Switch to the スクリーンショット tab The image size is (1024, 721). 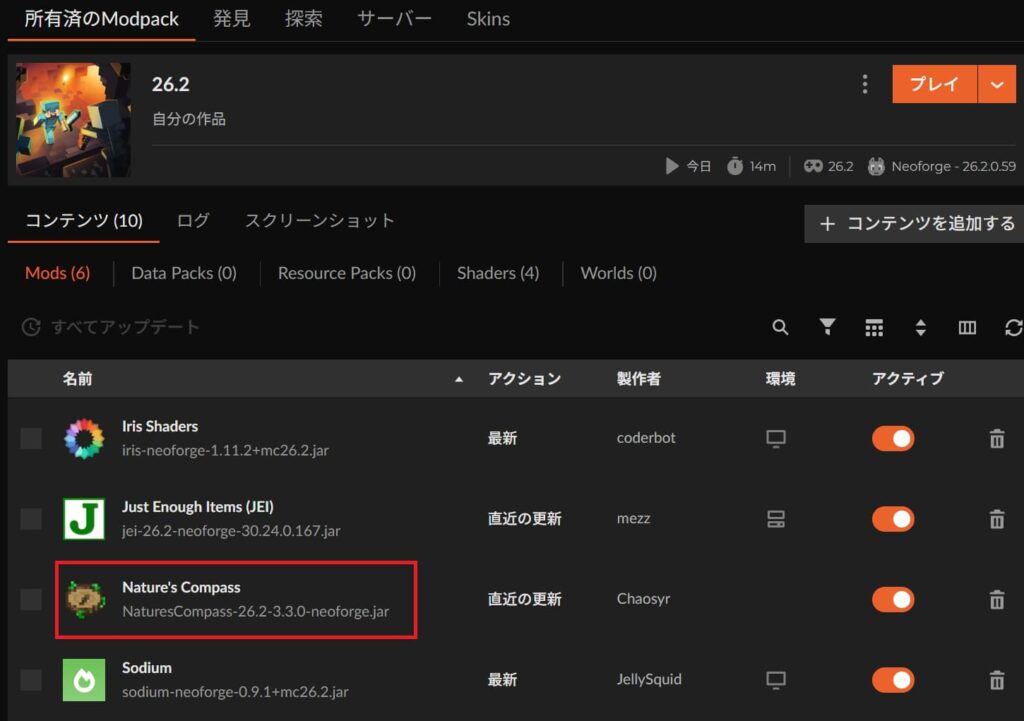click(320, 220)
